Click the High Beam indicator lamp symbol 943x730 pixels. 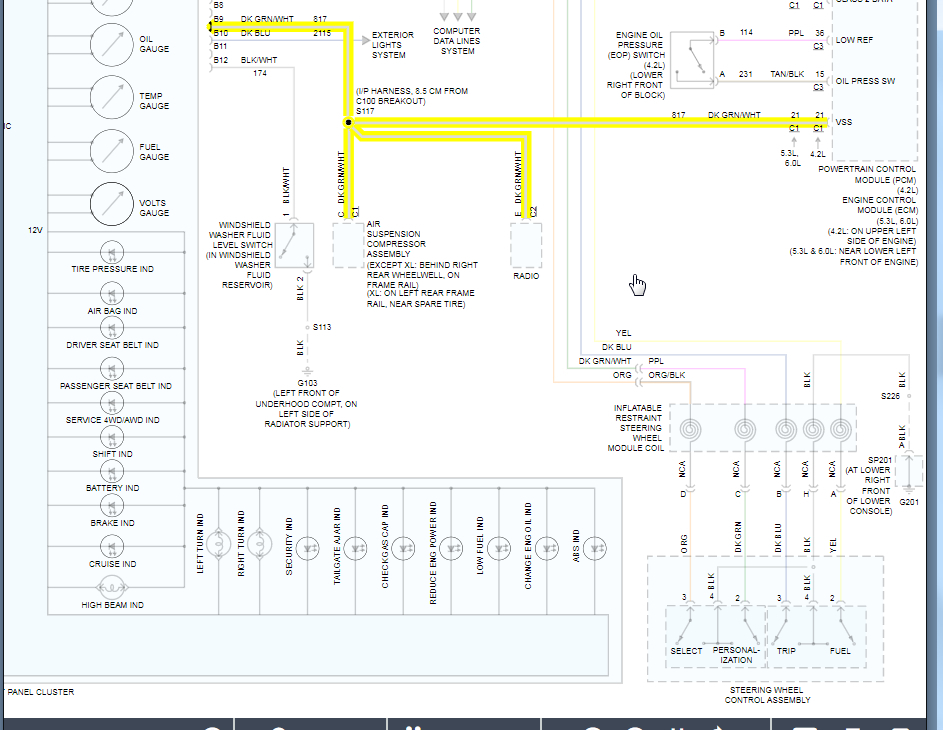pos(112,586)
